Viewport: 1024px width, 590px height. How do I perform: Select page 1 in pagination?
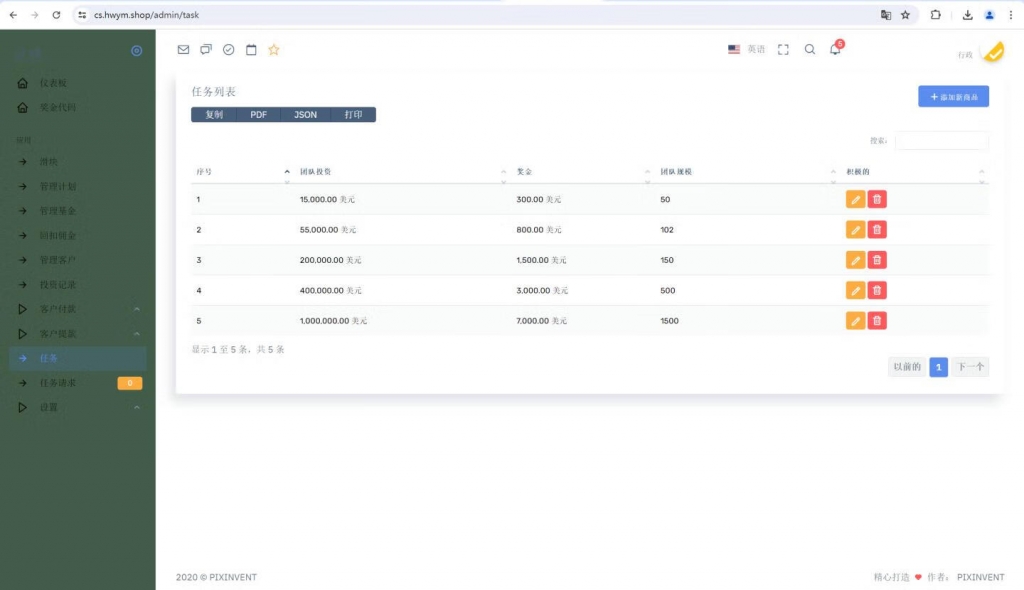pyautogui.click(x=938, y=367)
